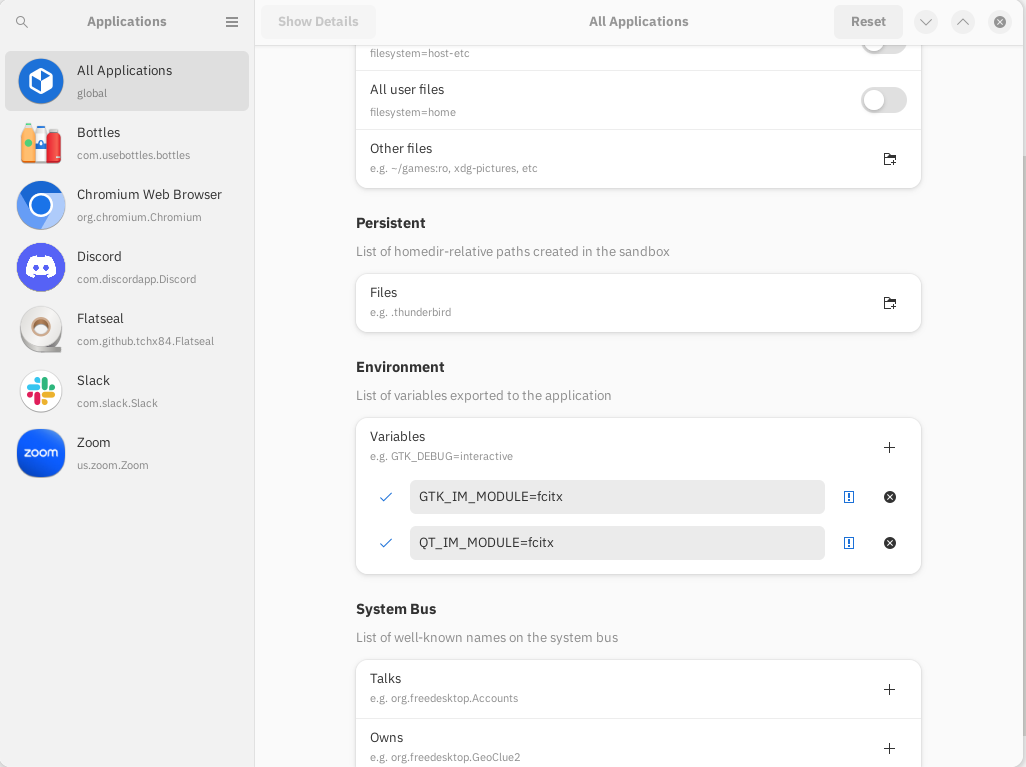
Task: Select Bottles app icon in sidebar
Action: (41, 143)
